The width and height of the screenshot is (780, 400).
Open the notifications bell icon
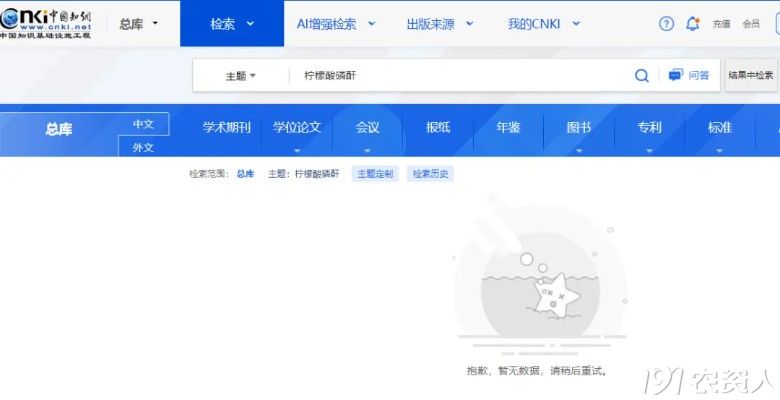point(692,23)
